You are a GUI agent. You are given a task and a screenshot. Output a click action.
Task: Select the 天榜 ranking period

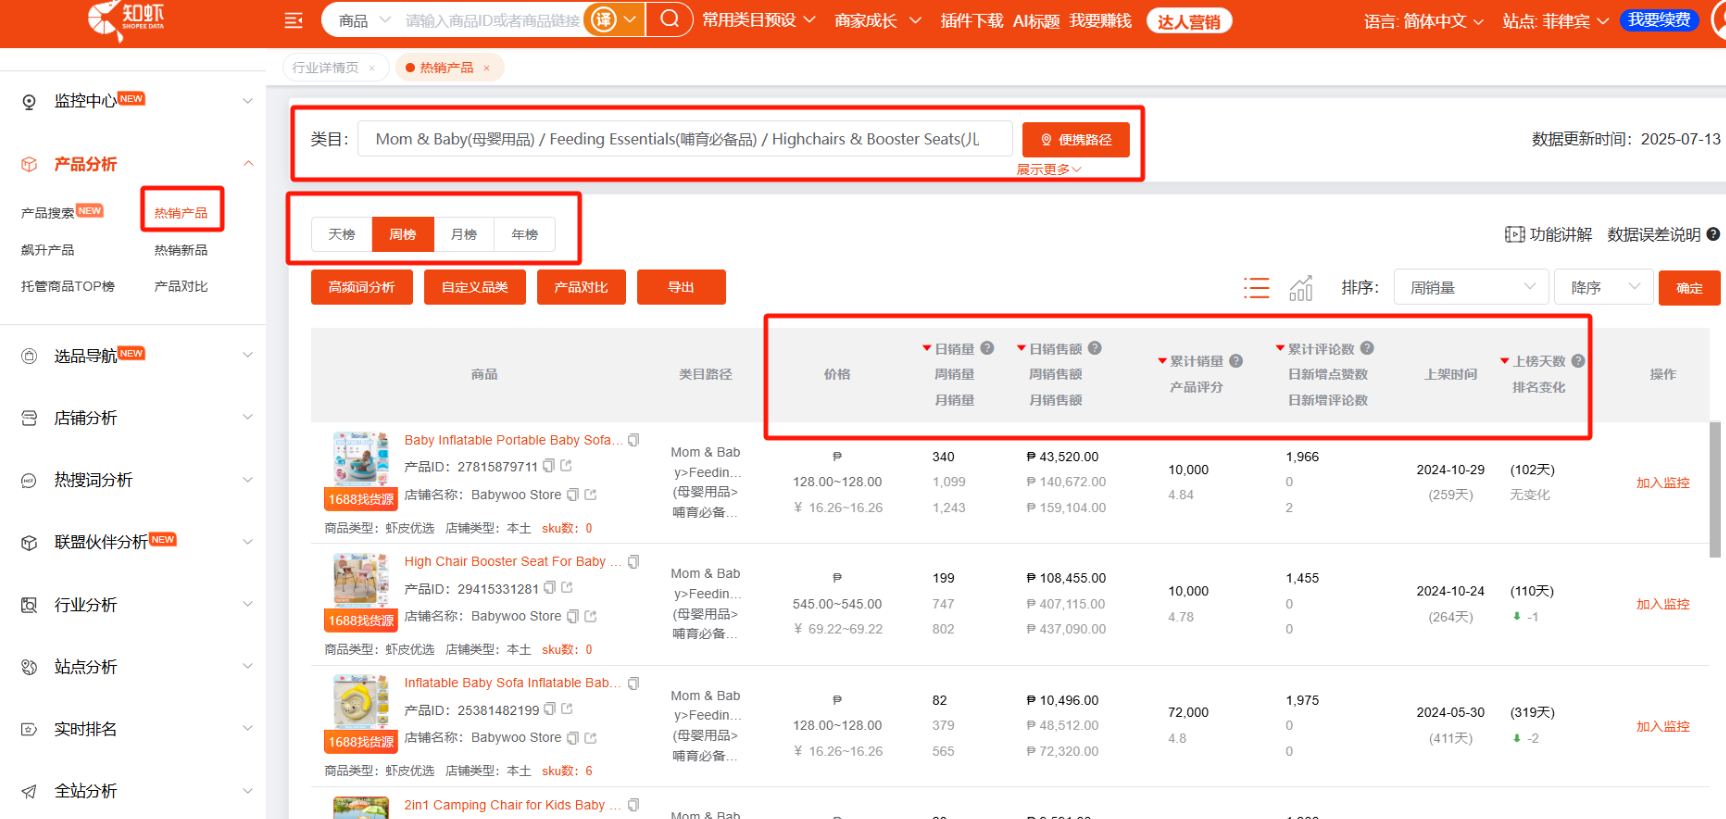tap(342, 234)
